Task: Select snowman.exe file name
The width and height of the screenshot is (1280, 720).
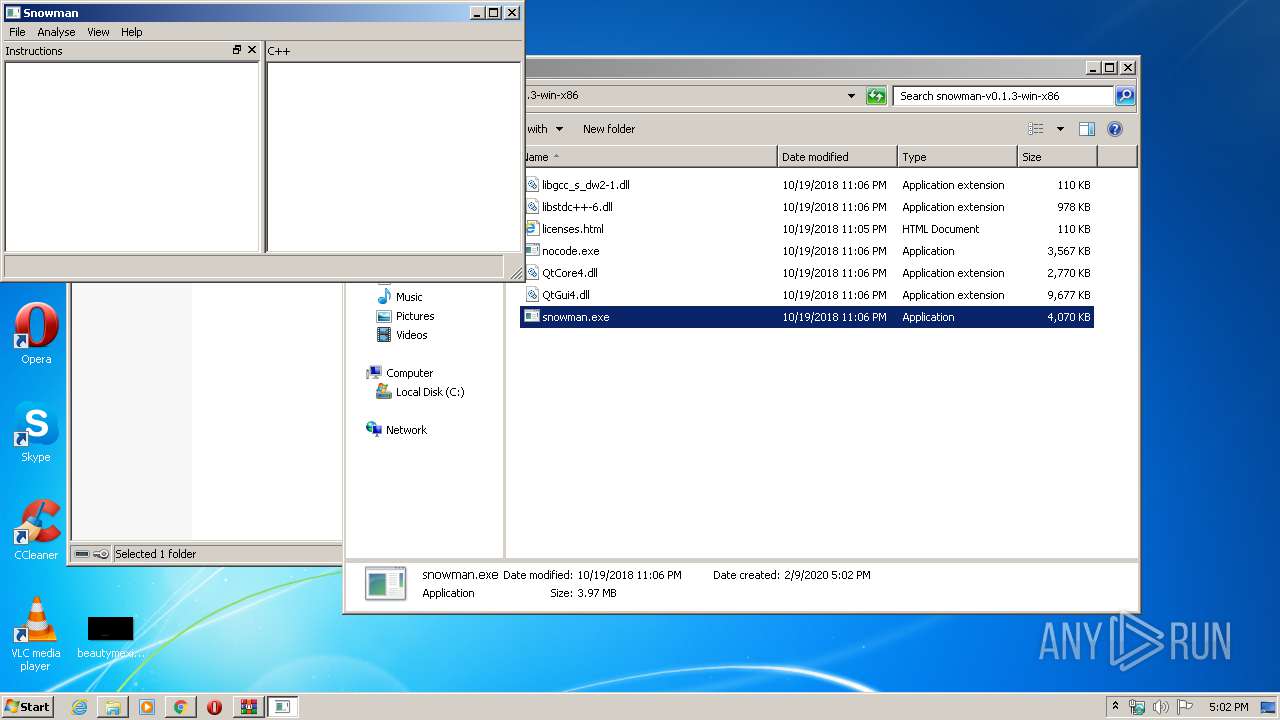Action: (575, 317)
